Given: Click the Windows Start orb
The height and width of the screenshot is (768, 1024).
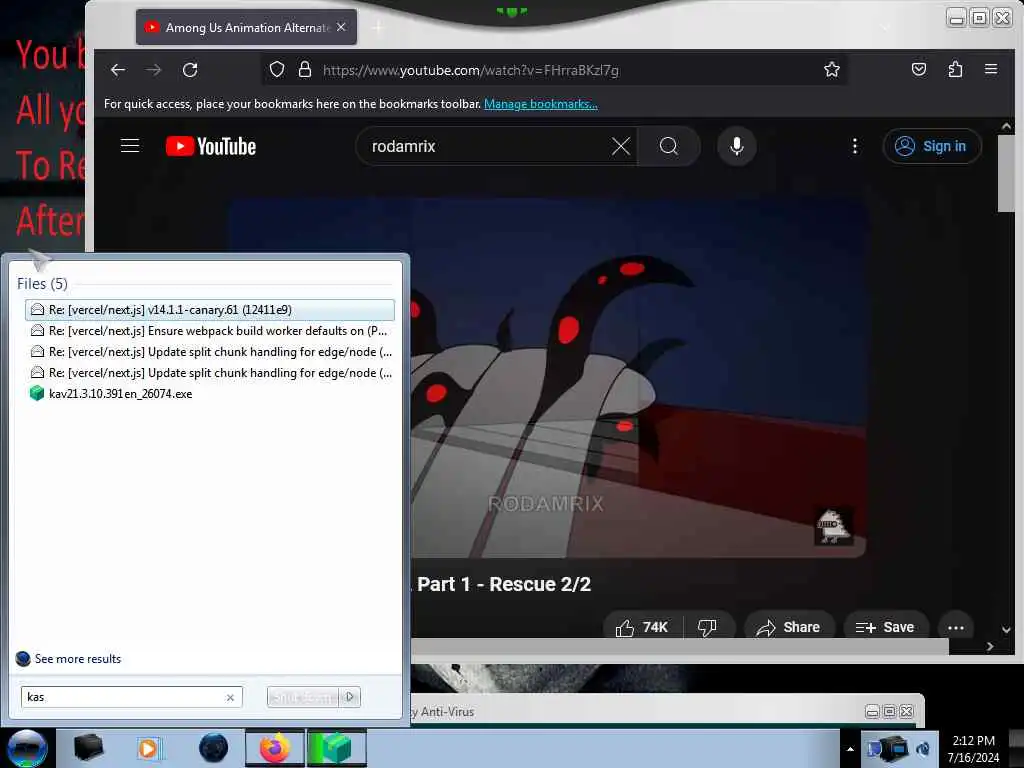Looking at the screenshot, I should (27, 748).
